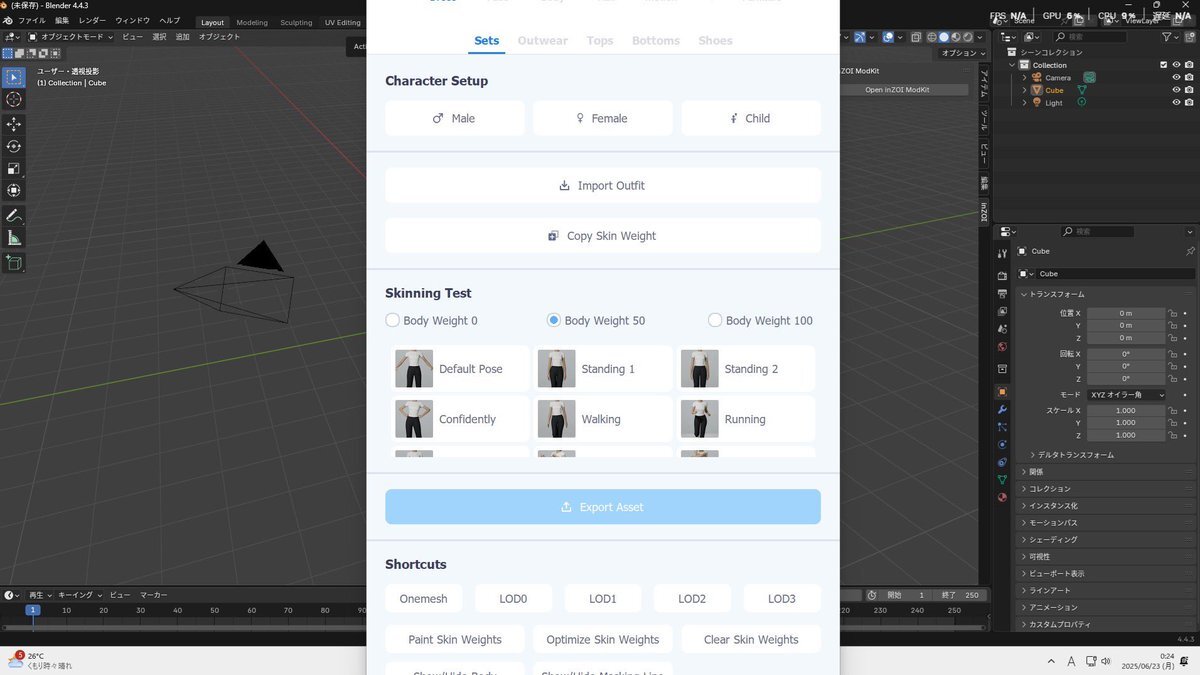The width and height of the screenshot is (1200, 675).
Task: Open the Output properties tab icon
Action: pyautogui.click(x=1002, y=293)
